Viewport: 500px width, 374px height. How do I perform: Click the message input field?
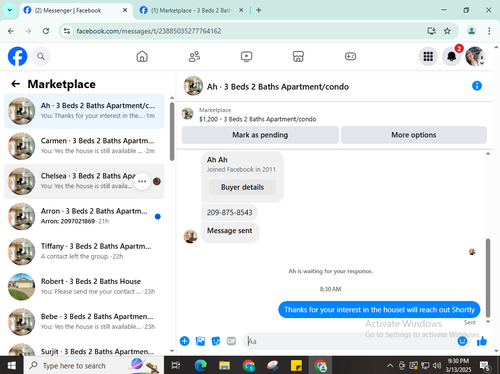tap(350, 341)
